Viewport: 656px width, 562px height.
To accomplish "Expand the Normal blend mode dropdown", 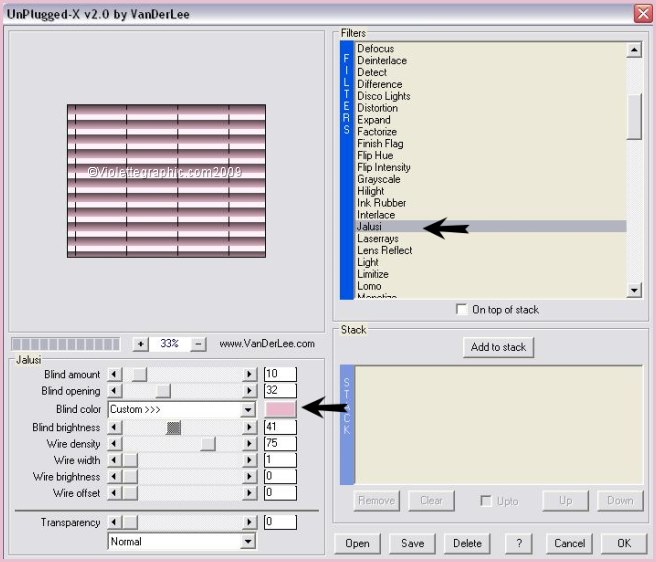I will [248, 542].
